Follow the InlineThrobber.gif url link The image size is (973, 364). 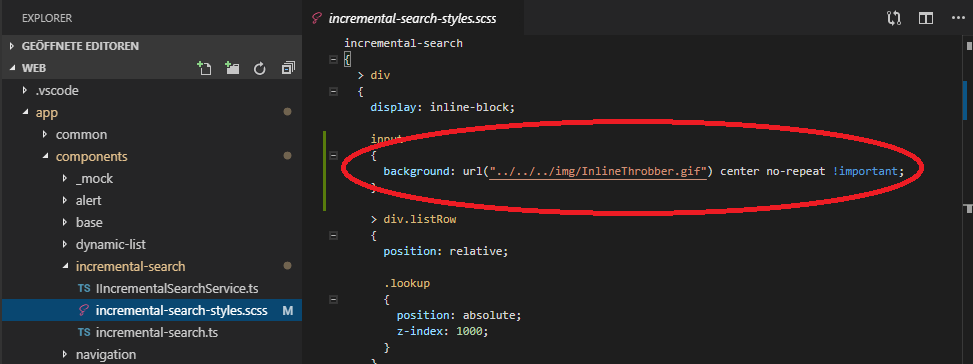tap(598, 171)
